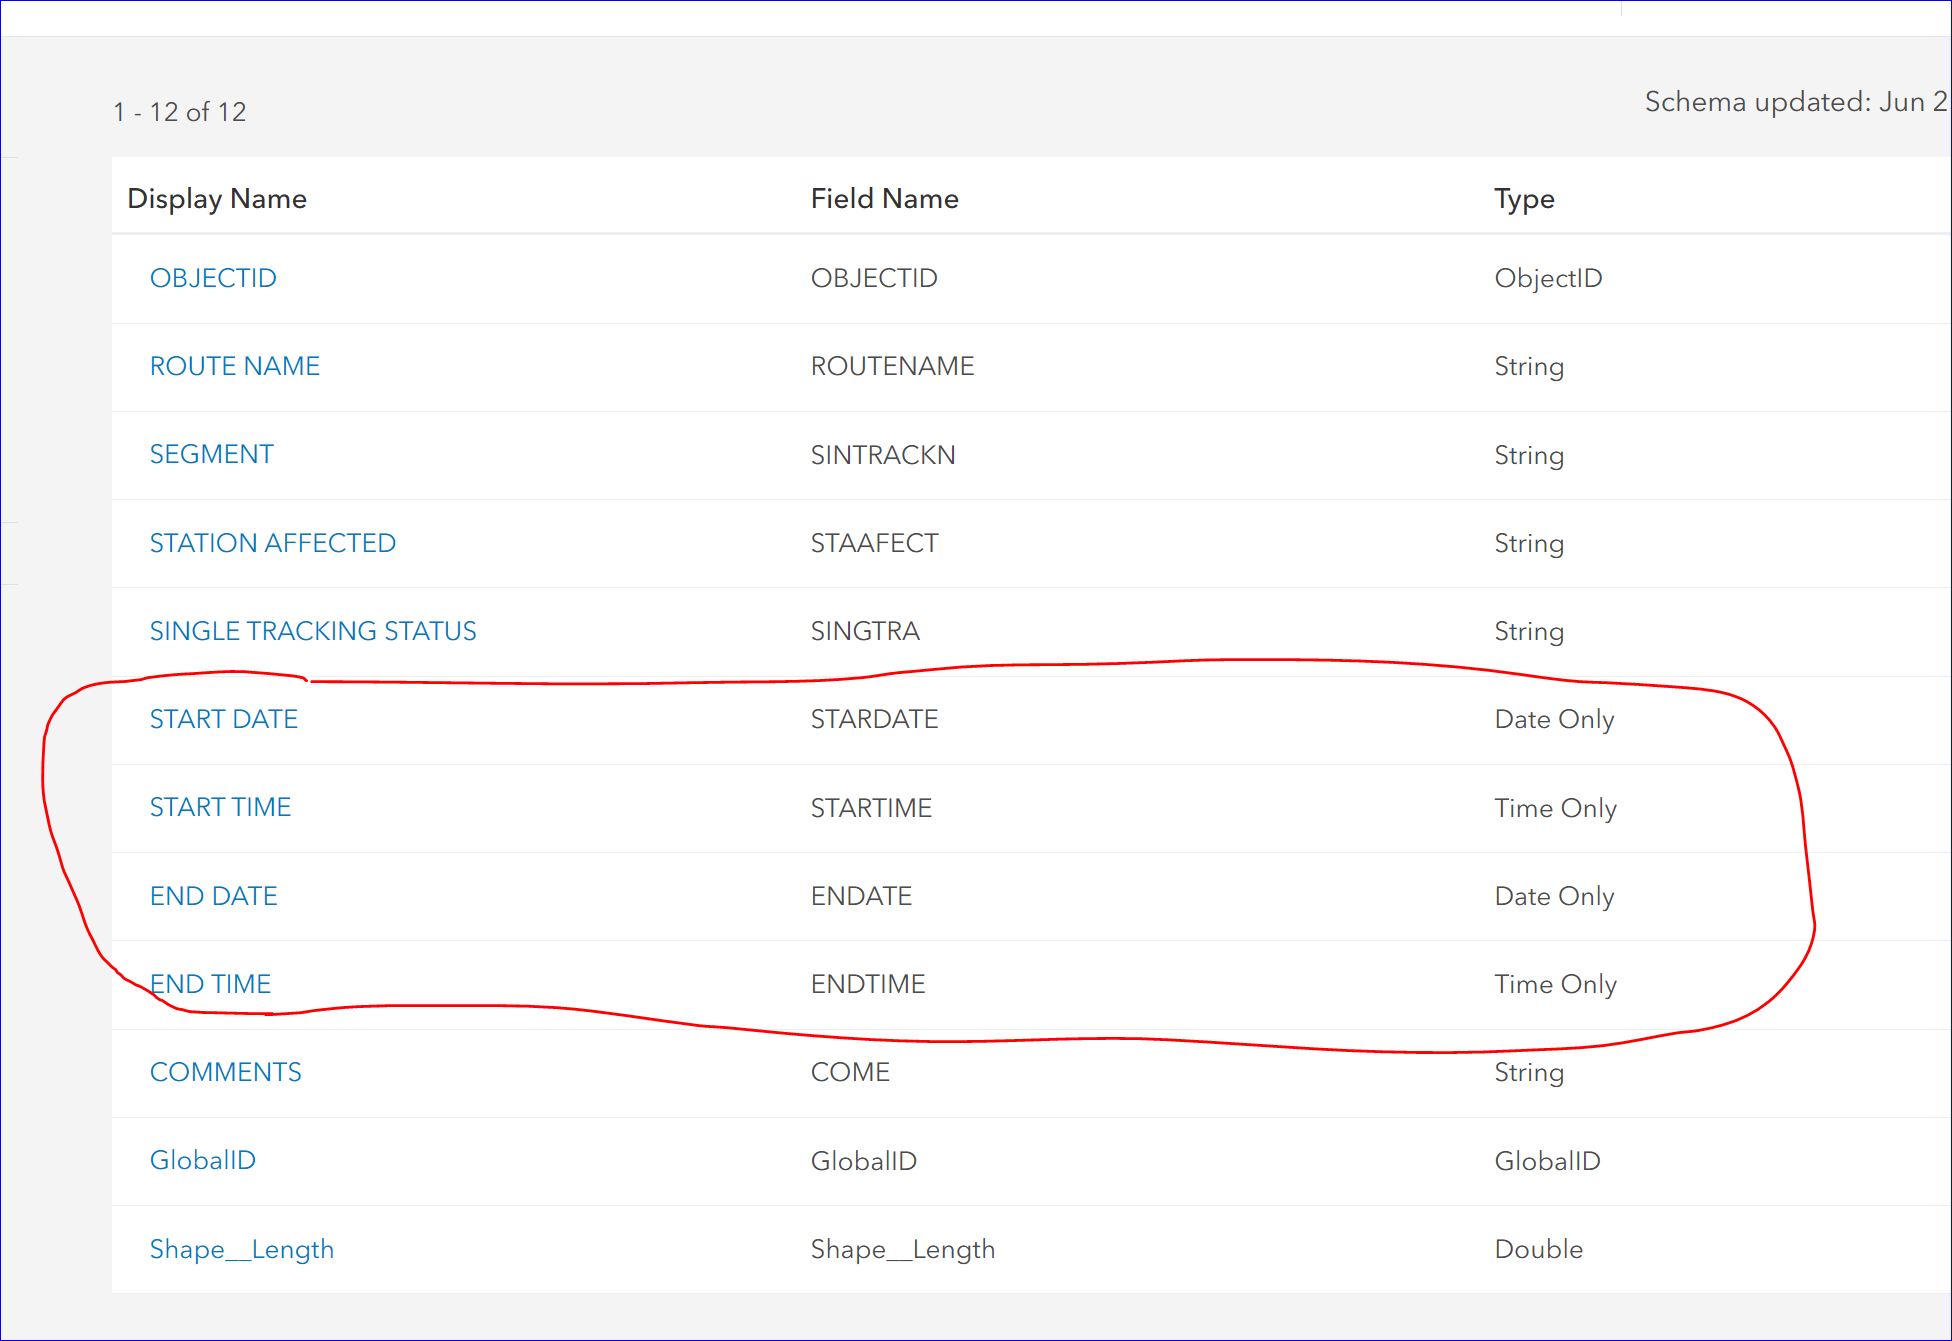1952x1341 pixels.
Task: Click the STARDATE field name cell
Action: coord(873,719)
